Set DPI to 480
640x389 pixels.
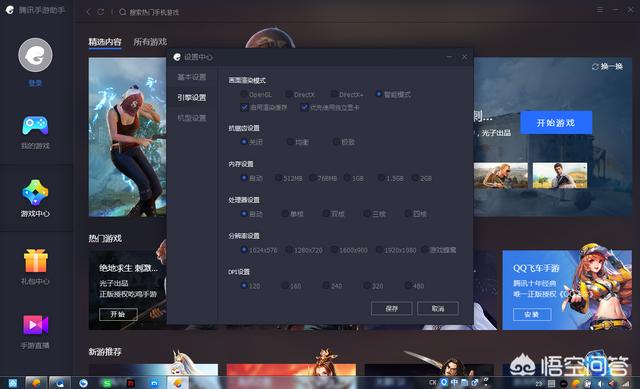(408, 285)
